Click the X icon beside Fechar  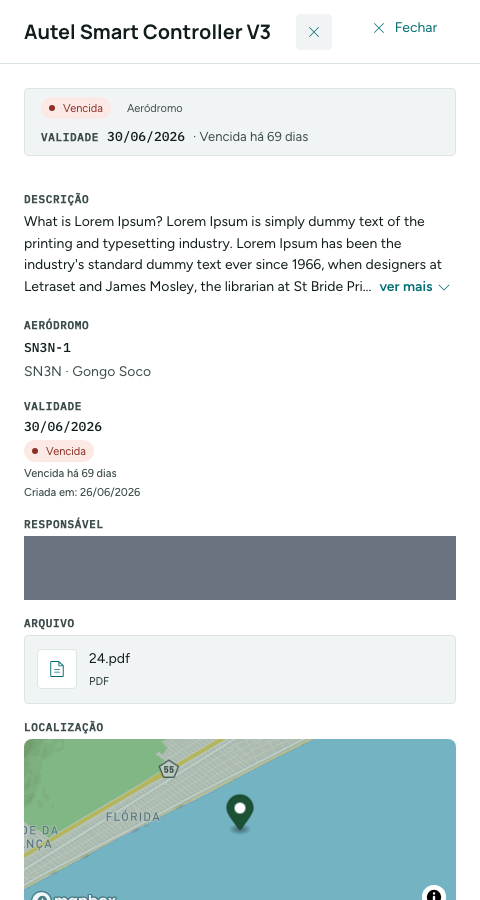point(379,28)
